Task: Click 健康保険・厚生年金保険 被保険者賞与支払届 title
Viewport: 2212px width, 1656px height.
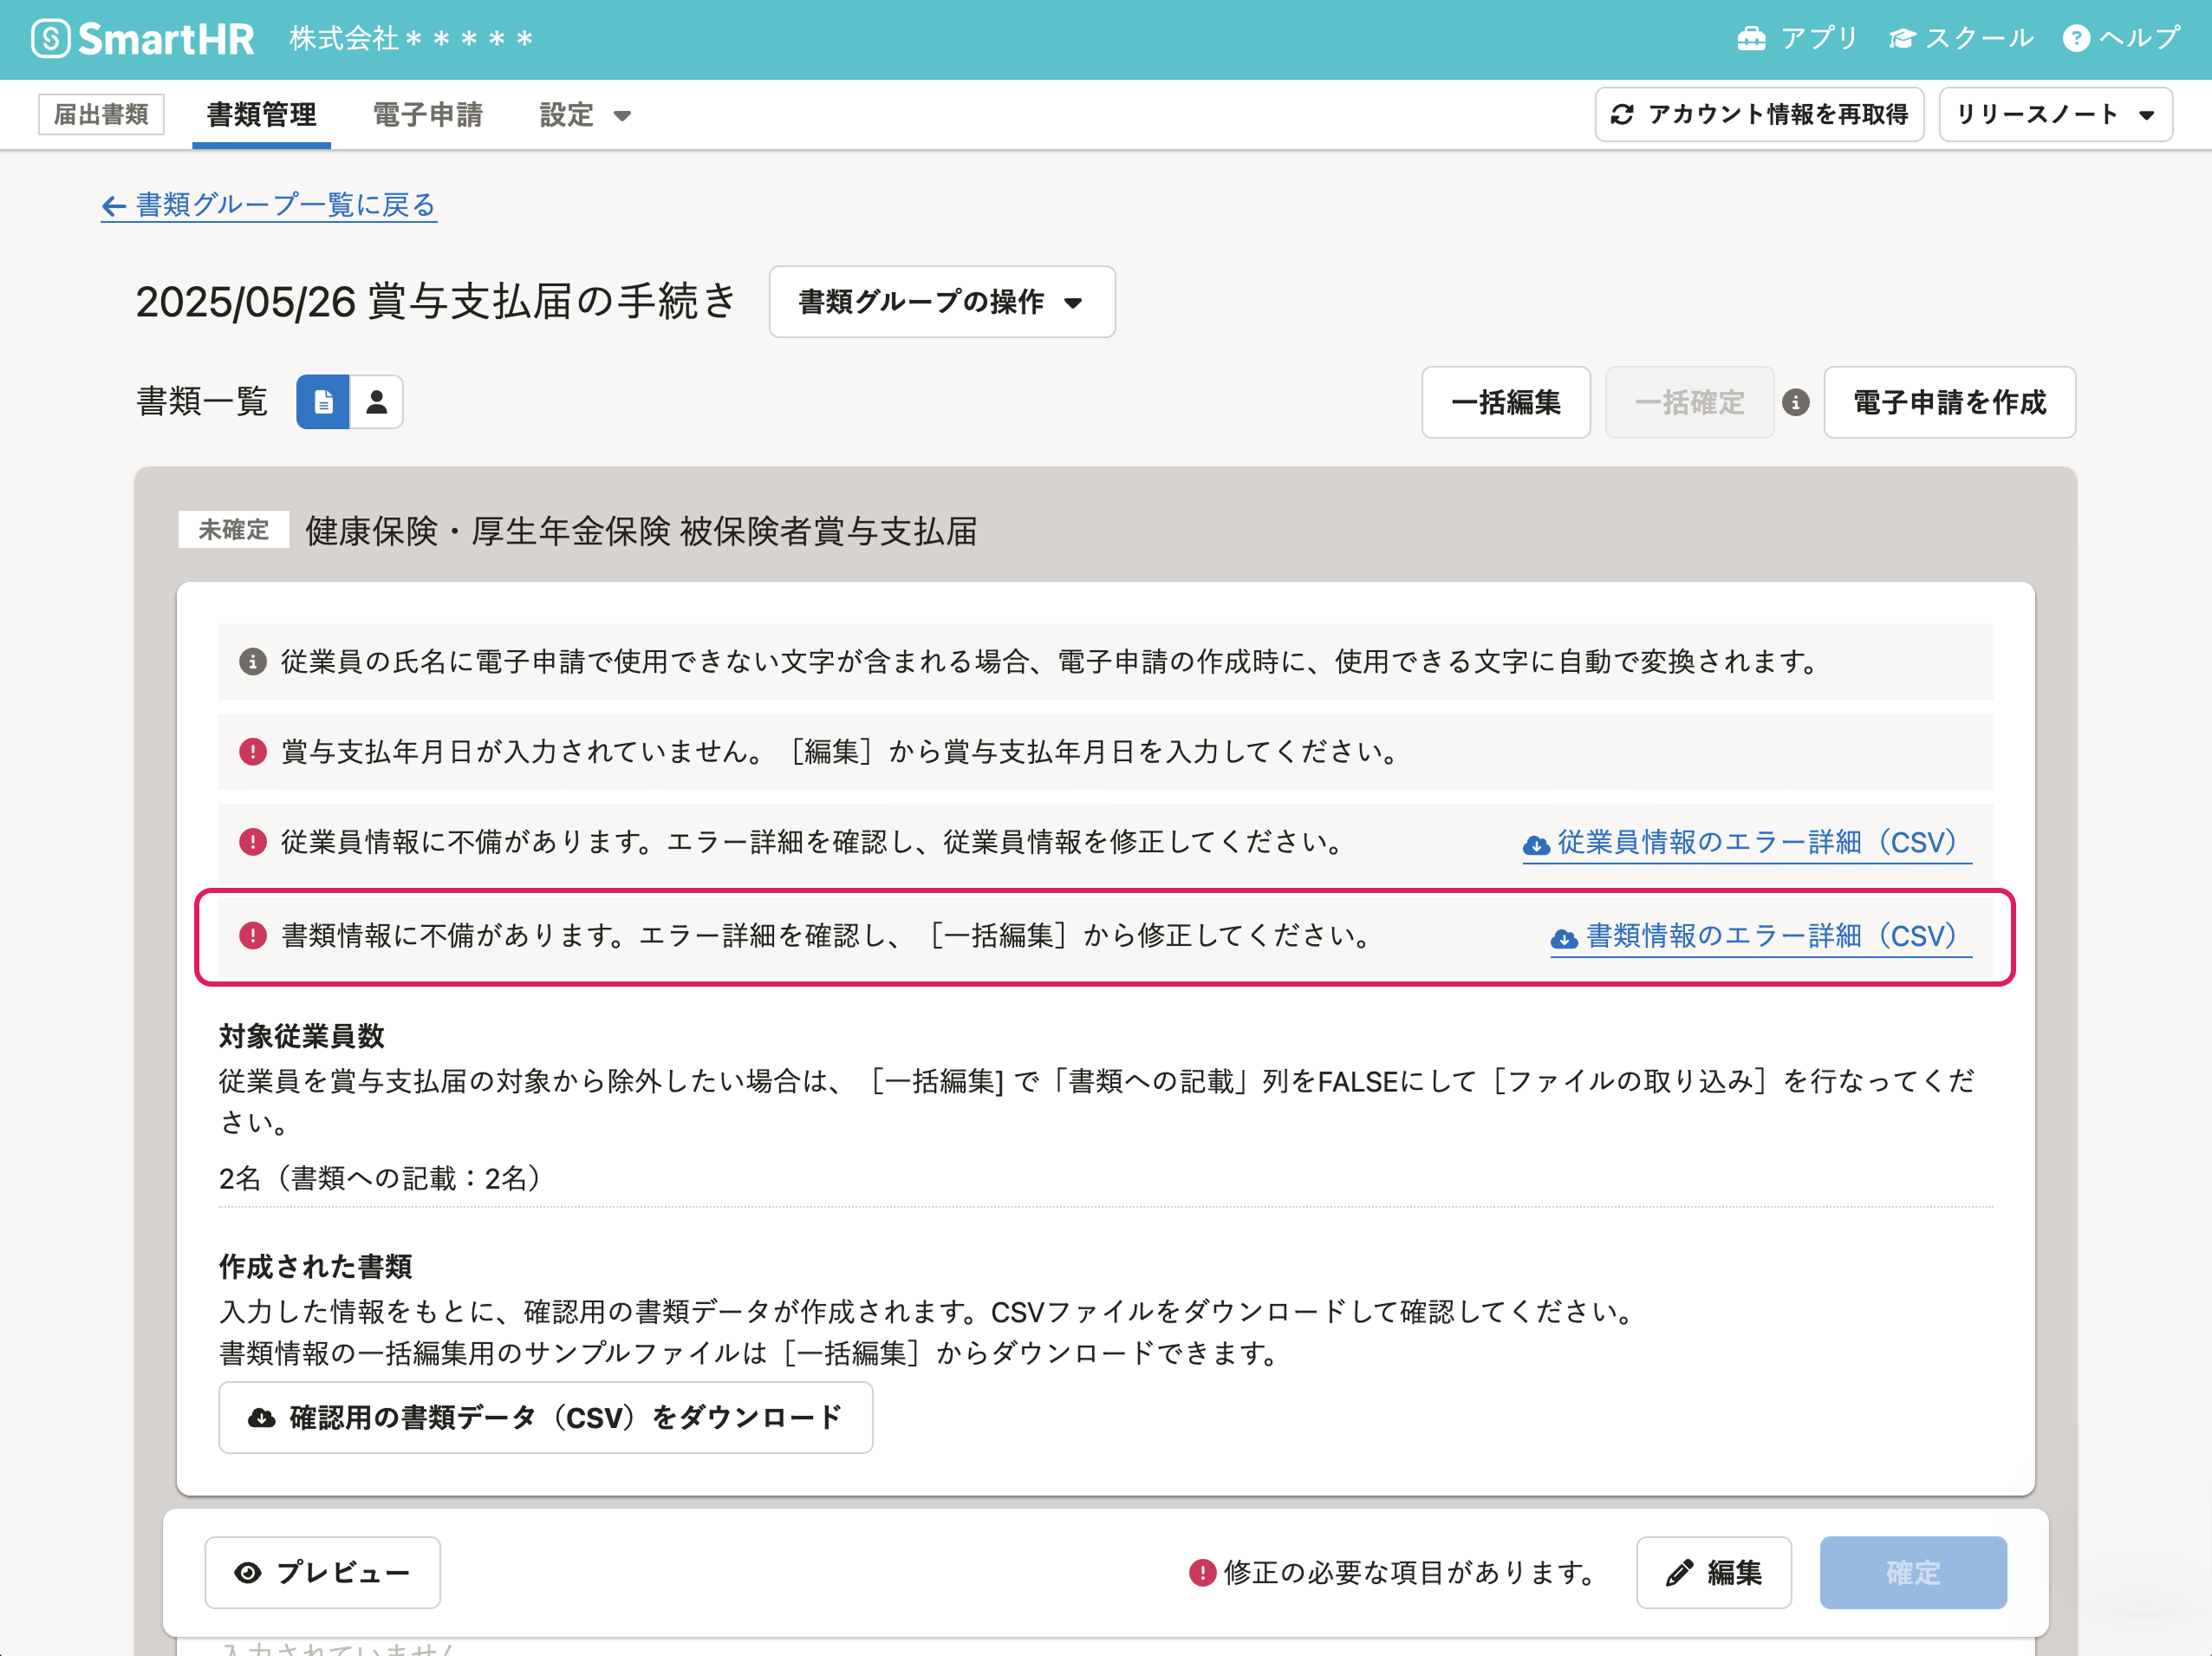Action: 641,531
